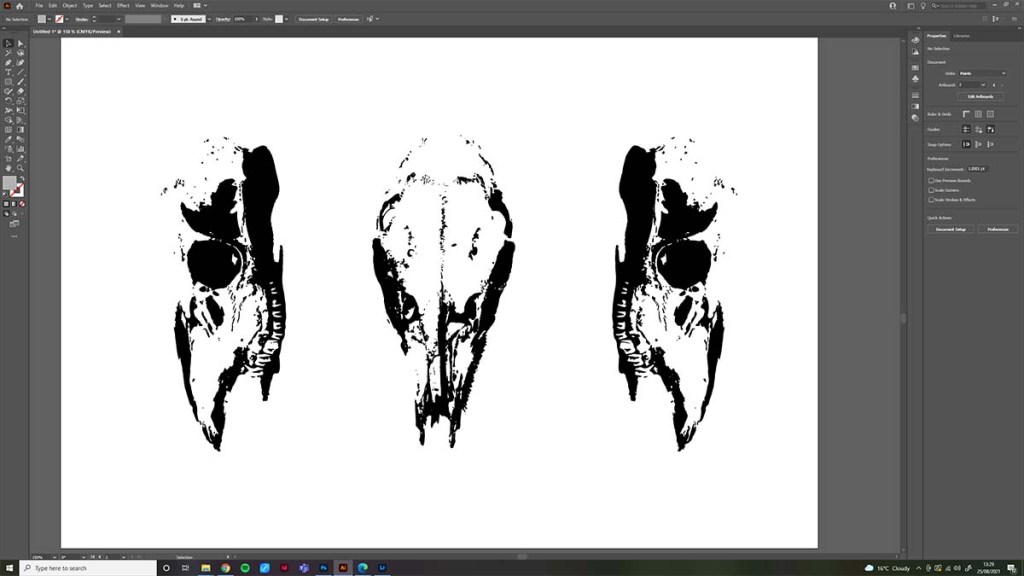Click the Fill color swatch in toolbar
Screen dimensions: 1024x576
point(10,183)
